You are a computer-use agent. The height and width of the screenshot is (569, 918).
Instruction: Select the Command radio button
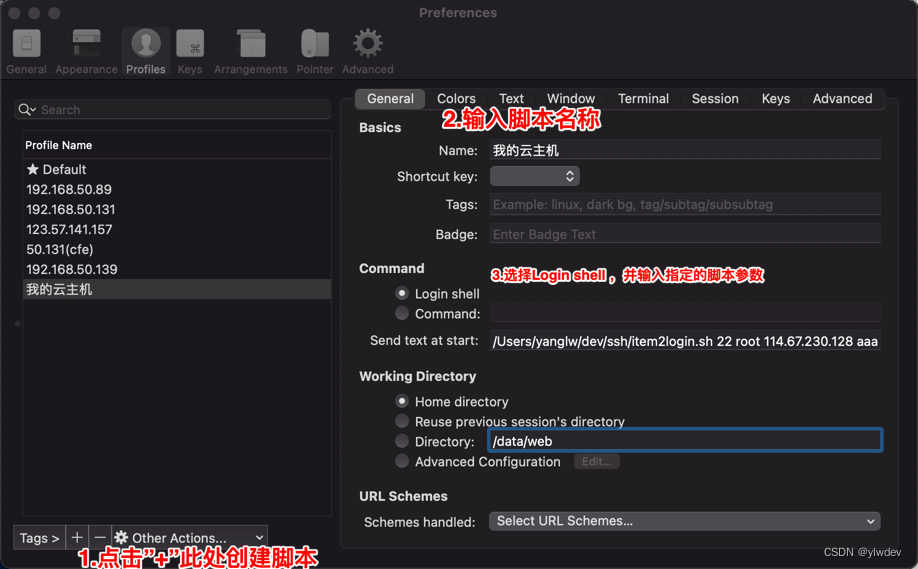pos(402,313)
